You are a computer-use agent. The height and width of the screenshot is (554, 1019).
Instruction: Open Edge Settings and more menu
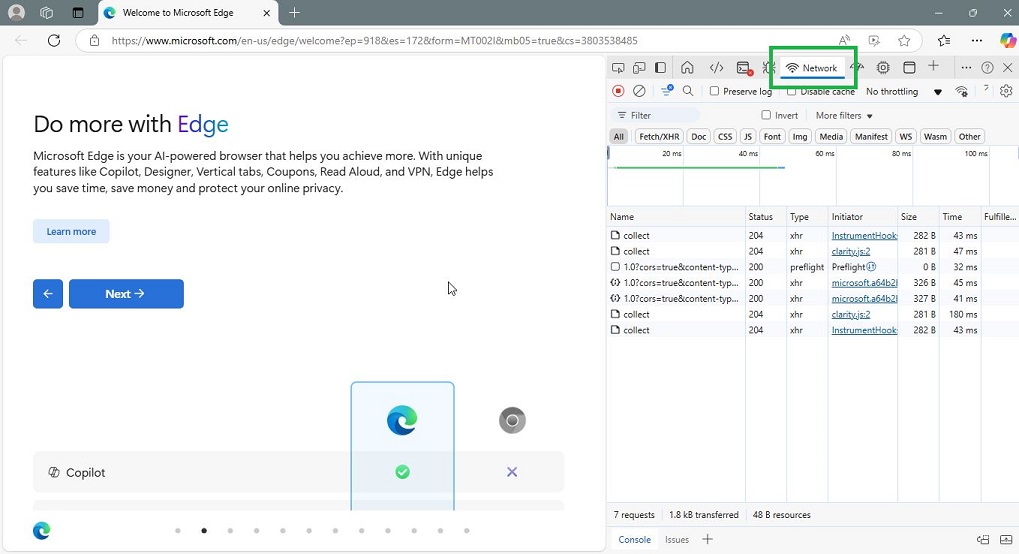(x=977, y=40)
